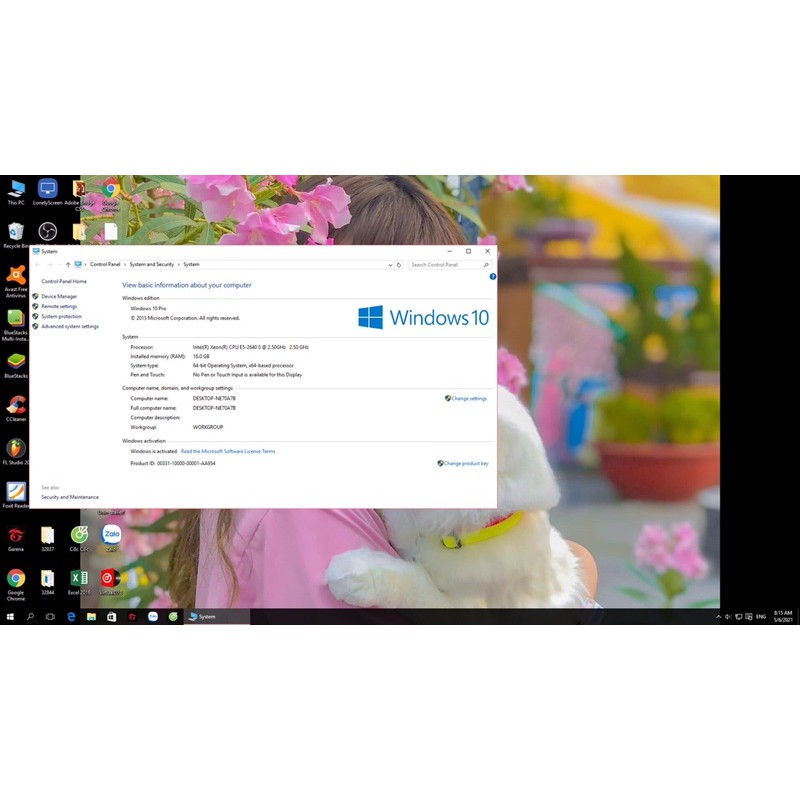Select Google Chrome icon beside Adobe shortcut
800x800 pixels.
click(111, 195)
